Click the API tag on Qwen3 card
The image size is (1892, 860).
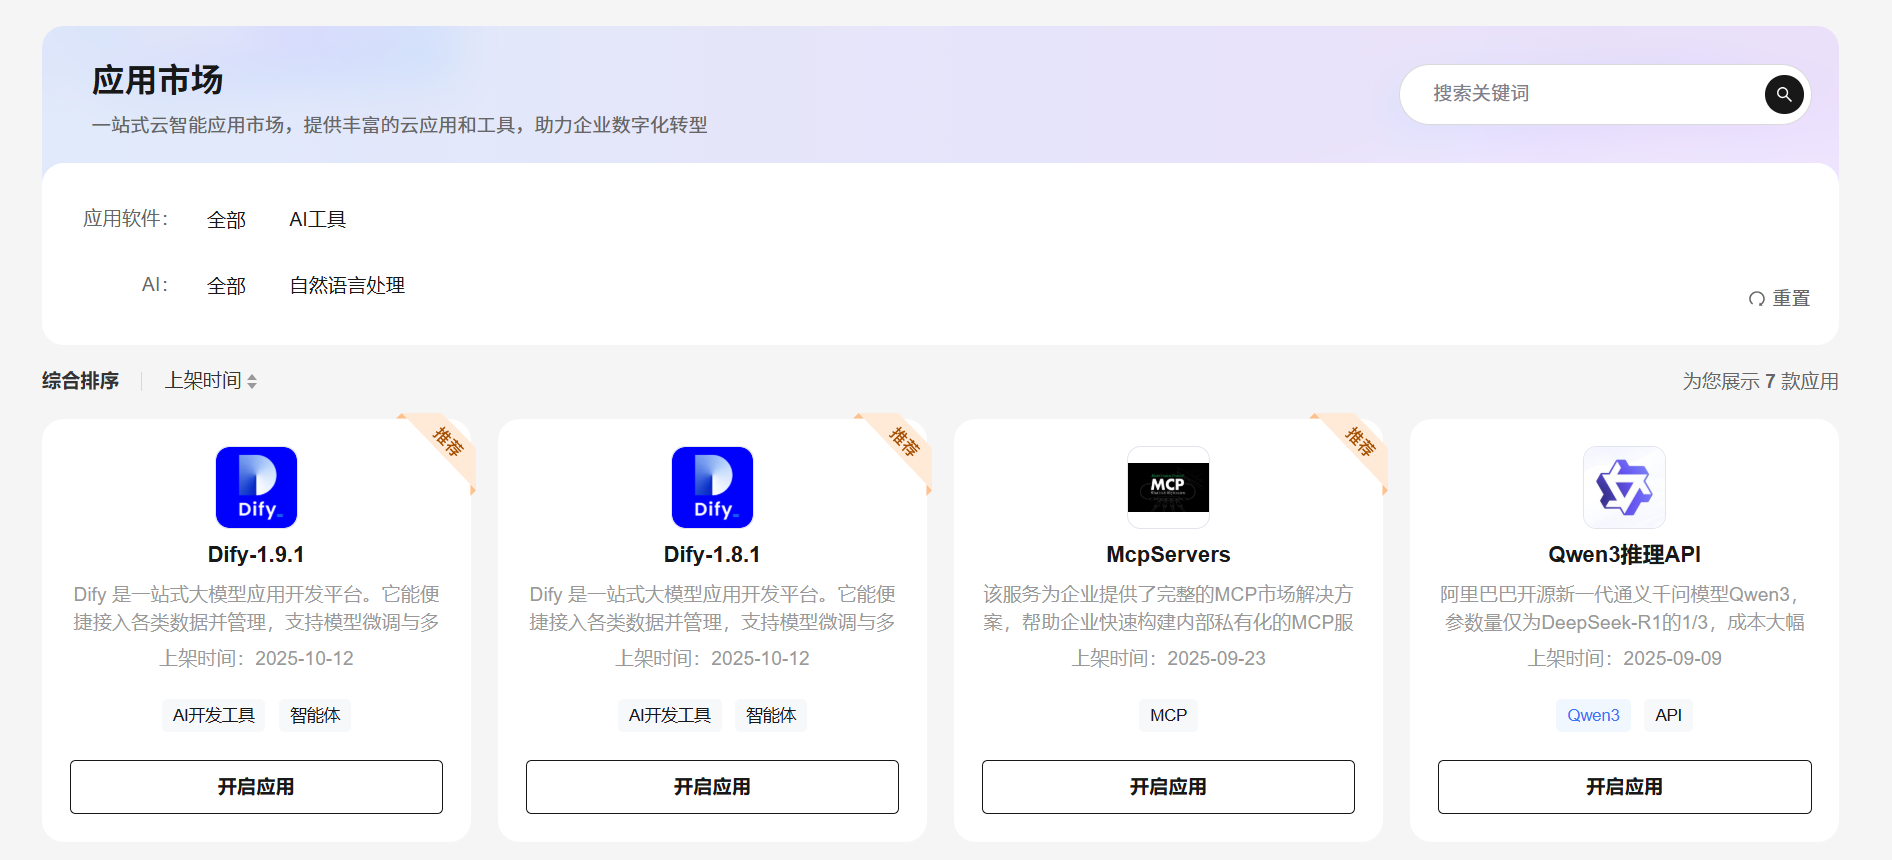coord(1668,716)
